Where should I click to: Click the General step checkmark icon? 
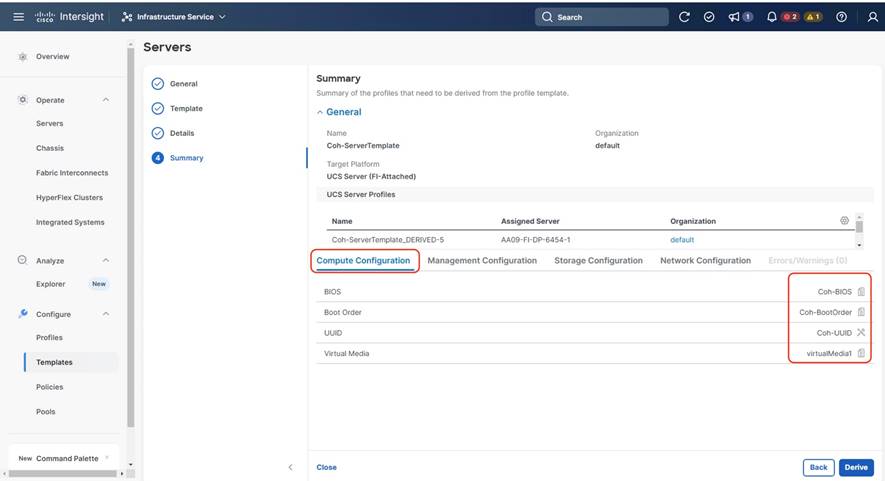pos(157,84)
